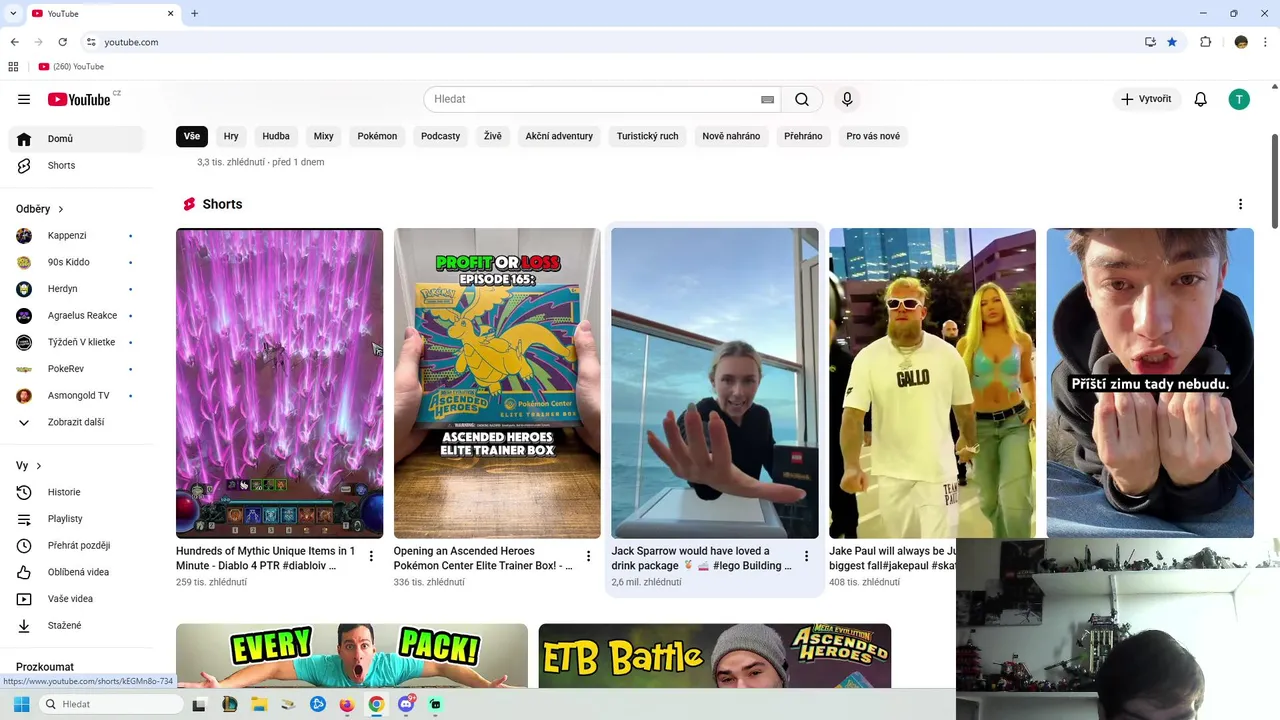Viewport: 1280px width, 720px height.
Task: Go back in the browser
Action: (14, 42)
